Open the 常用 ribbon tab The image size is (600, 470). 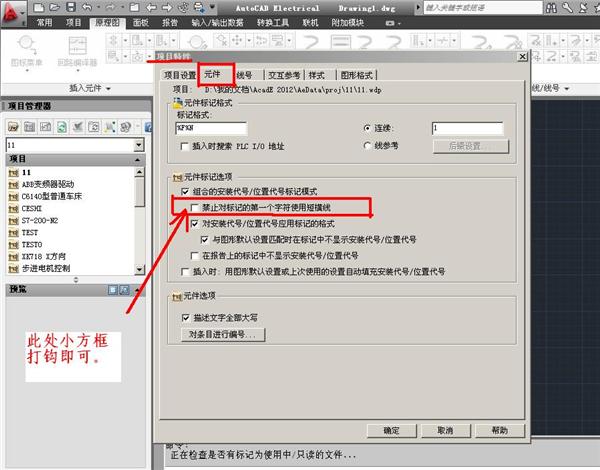(x=44, y=23)
